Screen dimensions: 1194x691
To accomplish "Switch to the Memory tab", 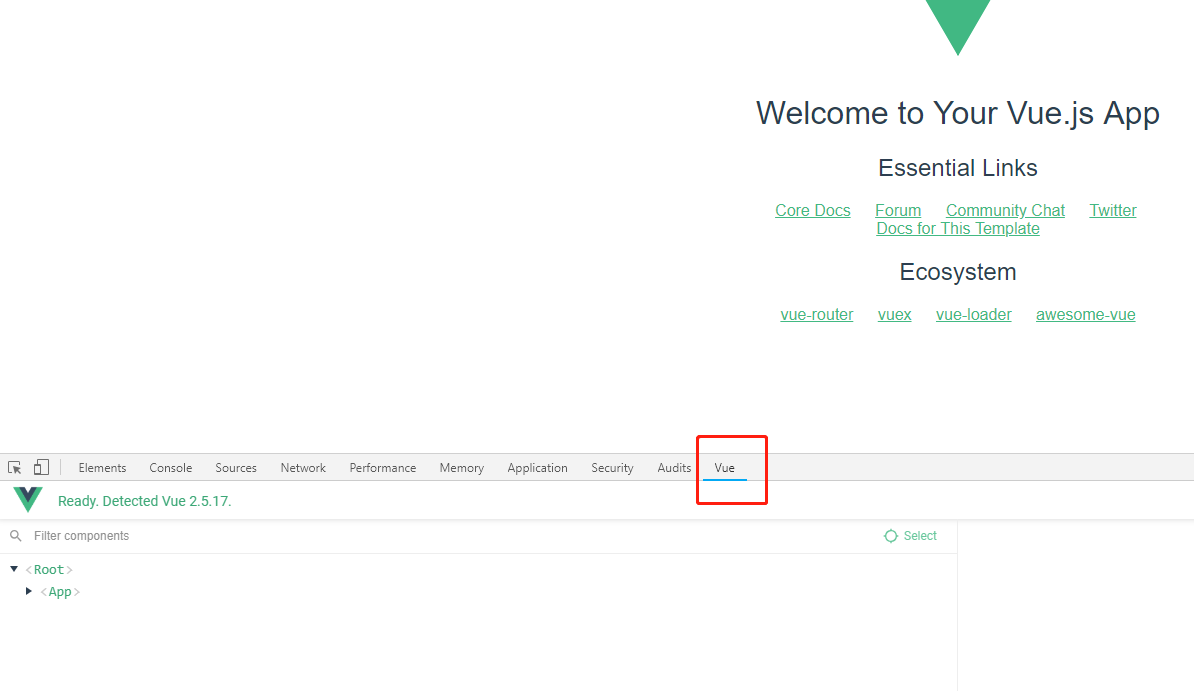I will coord(461,468).
